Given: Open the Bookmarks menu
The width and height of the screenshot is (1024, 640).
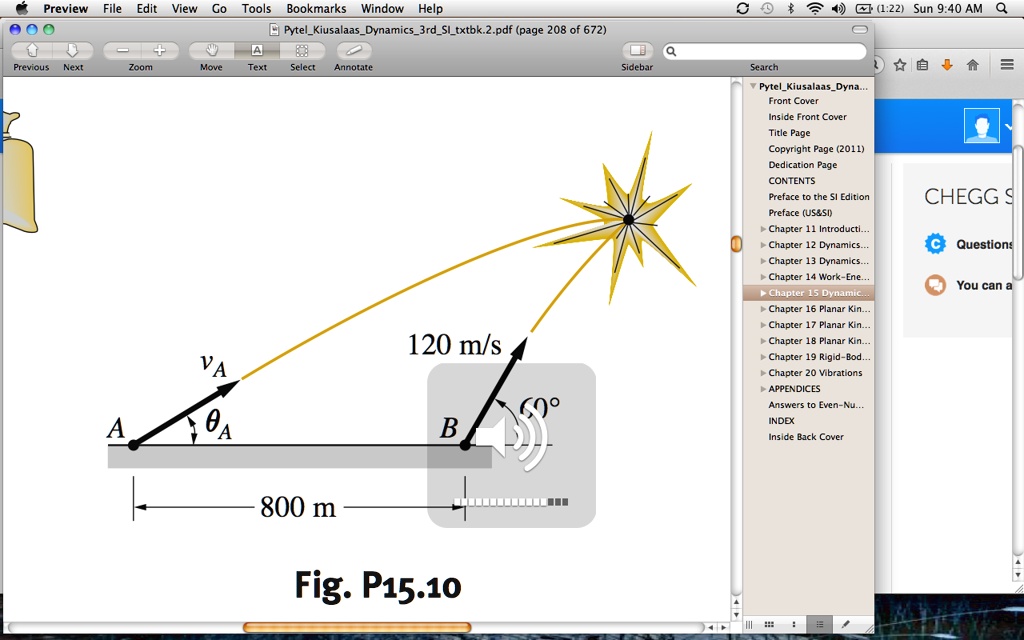Looking at the screenshot, I should 316,8.
